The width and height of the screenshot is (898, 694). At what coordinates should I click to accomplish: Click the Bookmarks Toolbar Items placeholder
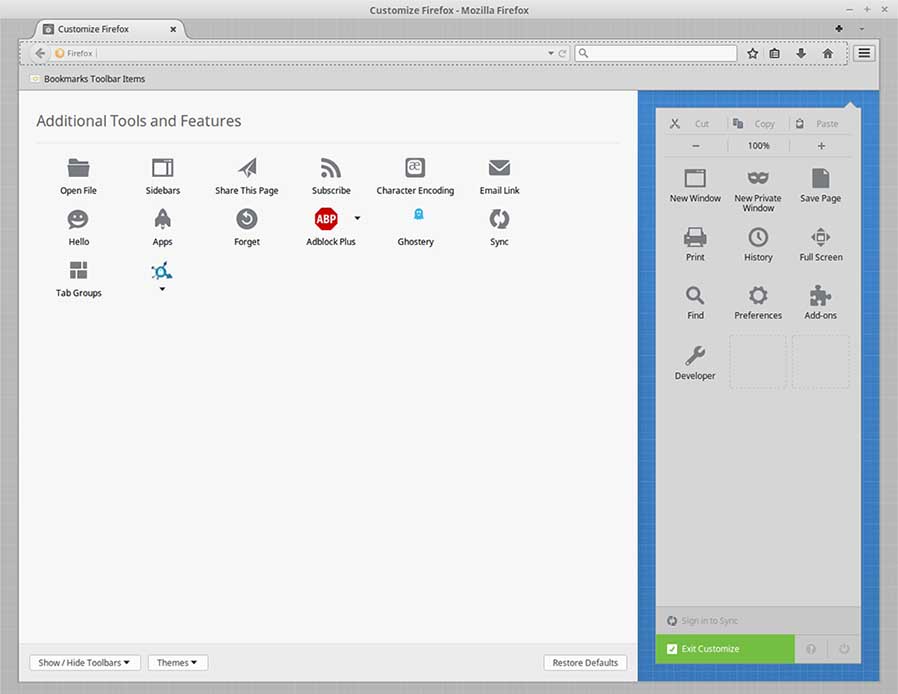pos(88,79)
